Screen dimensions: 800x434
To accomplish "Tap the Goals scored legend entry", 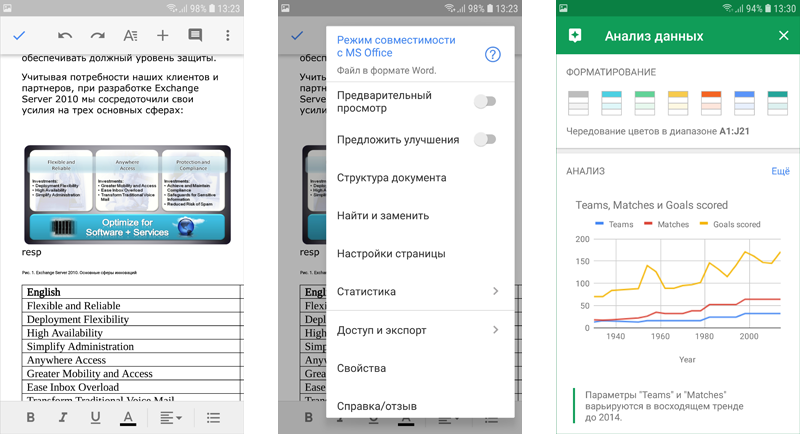I will pos(730,224).
